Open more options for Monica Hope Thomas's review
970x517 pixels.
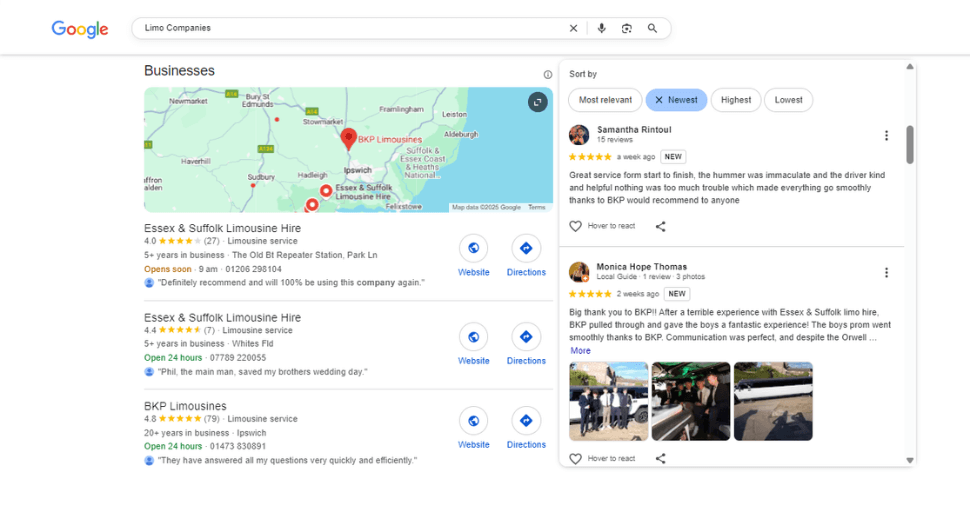point(886,273)
